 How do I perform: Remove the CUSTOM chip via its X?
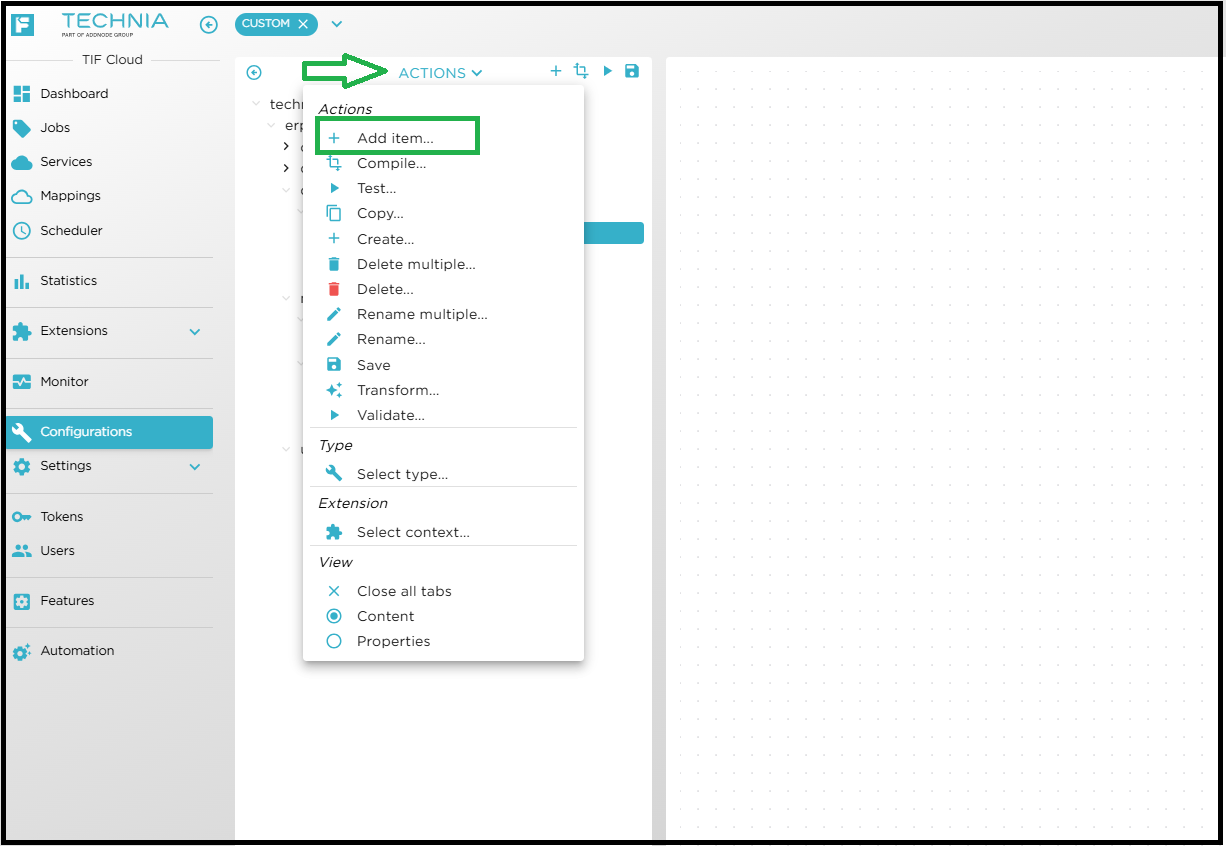tap(303, 24)
